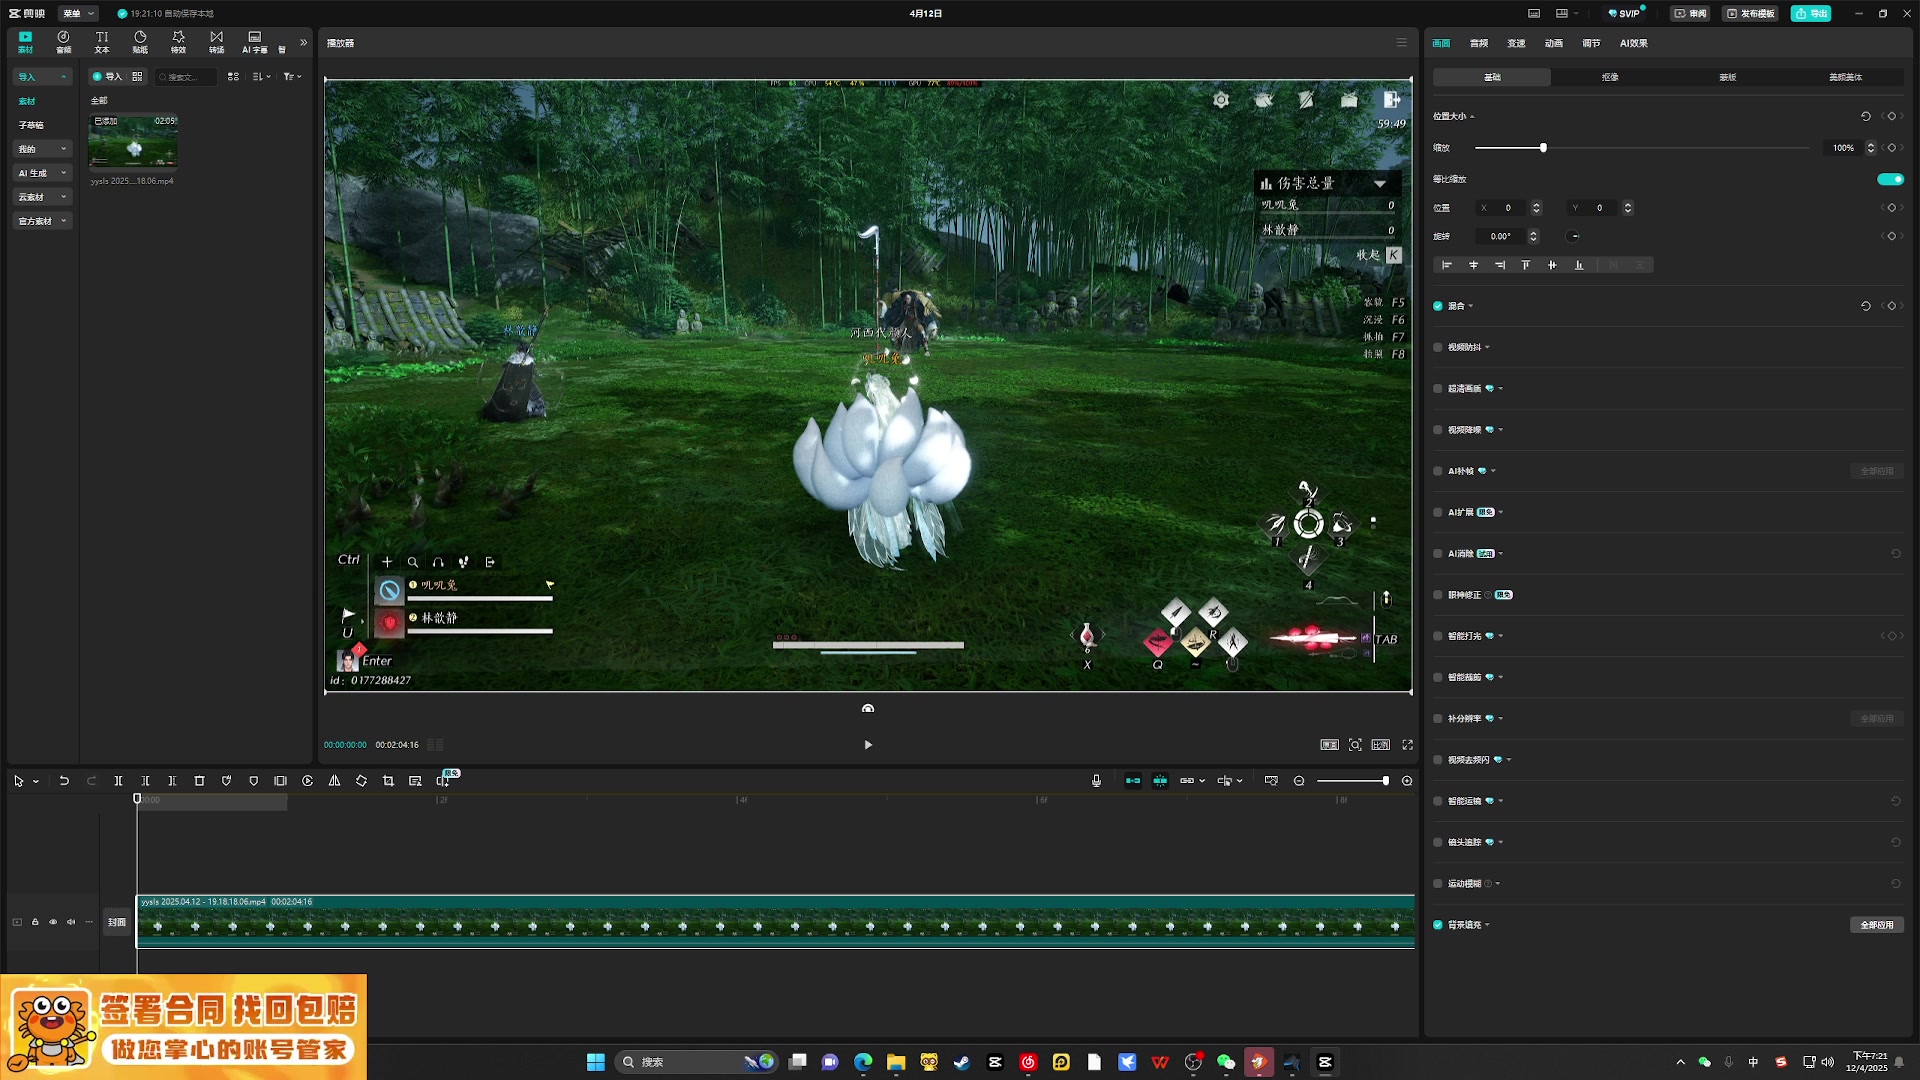Screen dimensions: 1920x1080
Task: Click the mirror flip icon
Action: [334, 781]
